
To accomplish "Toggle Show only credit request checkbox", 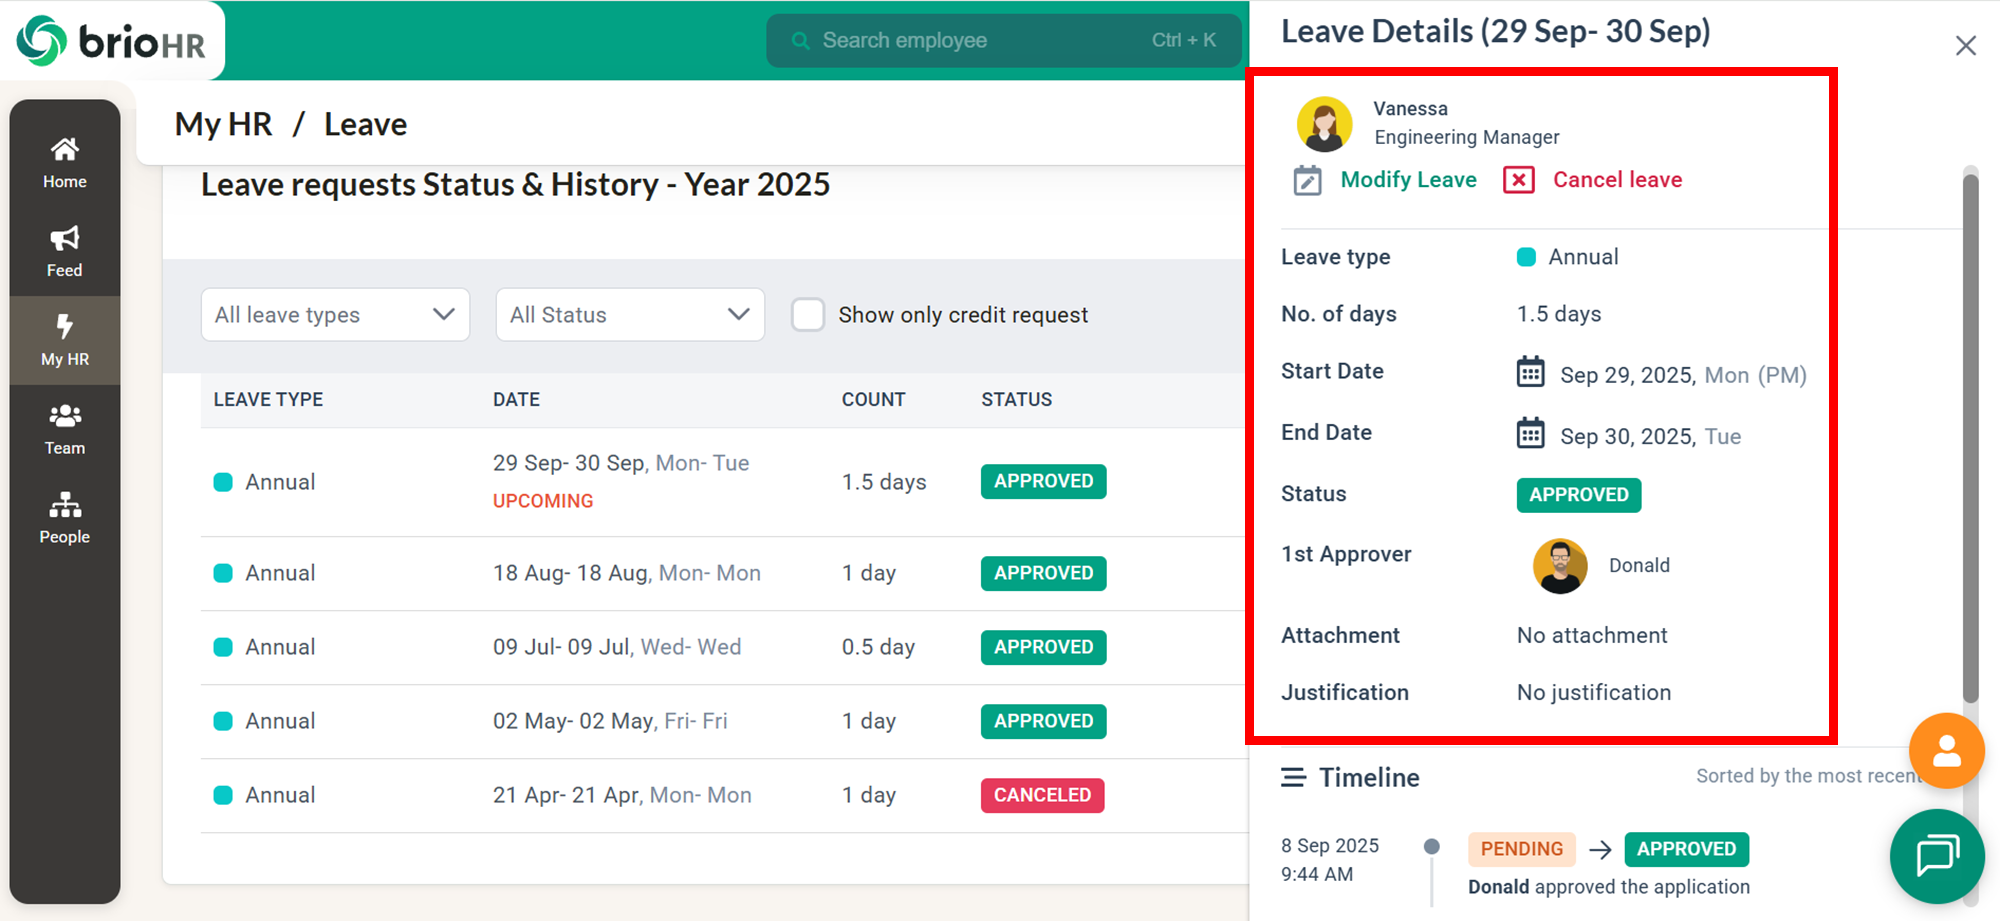I will pos(808,314).
